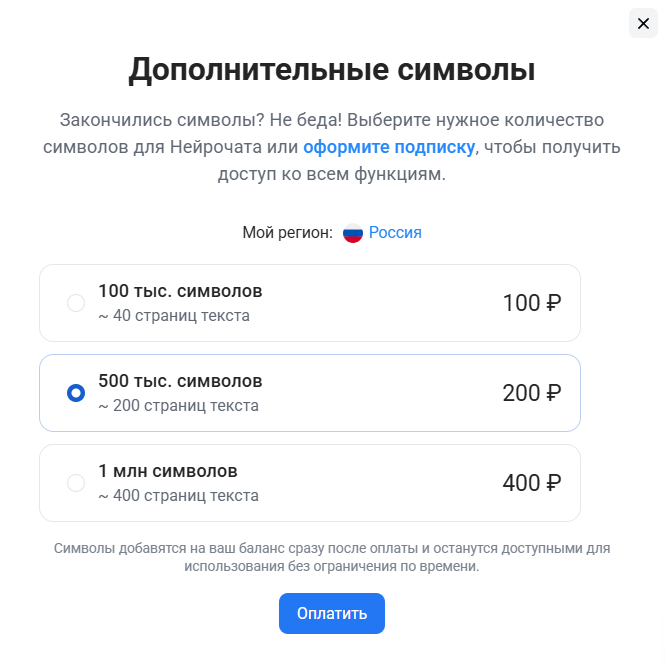Image resolution: width=665 pixels, height=665 pixels.
Task: Click the '500 тыс. символов' option title
Action: point(180,381)
